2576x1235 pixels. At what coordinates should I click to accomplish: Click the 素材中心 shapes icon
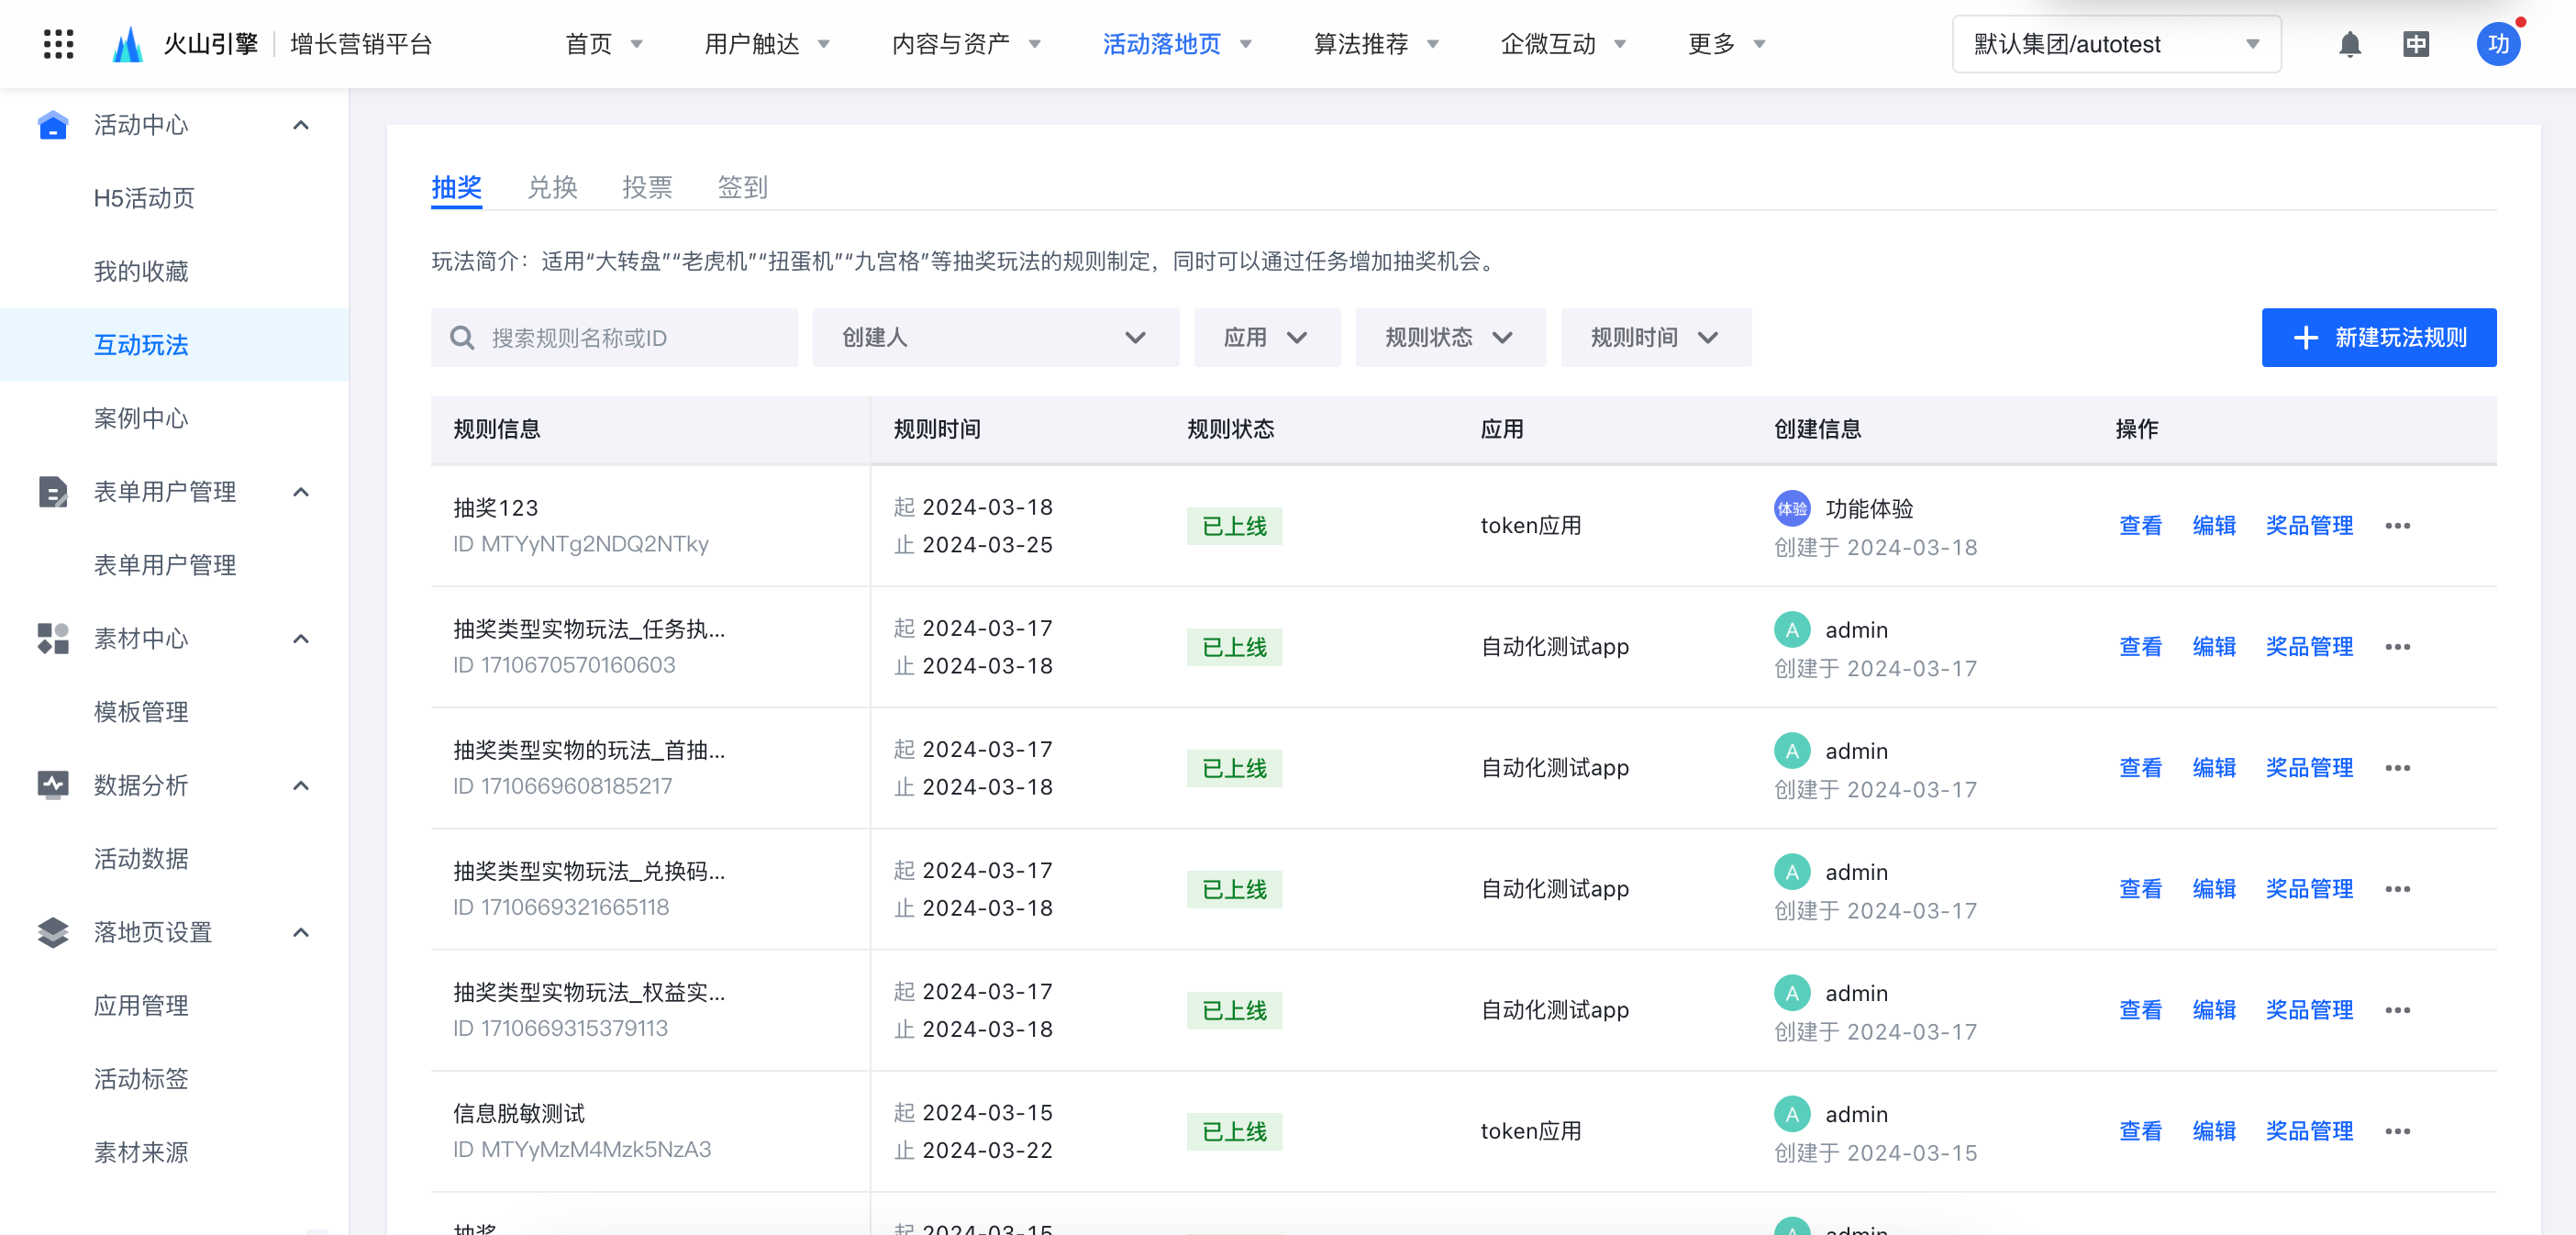click(53, 639)
